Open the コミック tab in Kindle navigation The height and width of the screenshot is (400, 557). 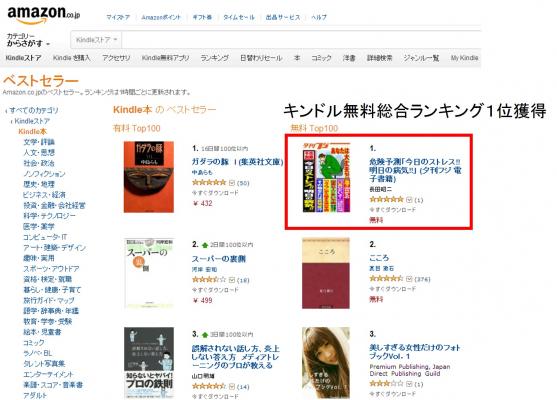pos(321,58)
